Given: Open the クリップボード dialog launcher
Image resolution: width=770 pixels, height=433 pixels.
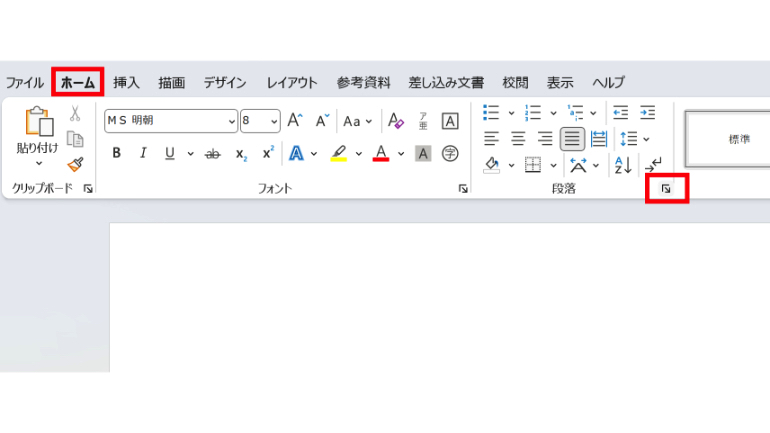Looking at the screenshot, I should (88, 189).
